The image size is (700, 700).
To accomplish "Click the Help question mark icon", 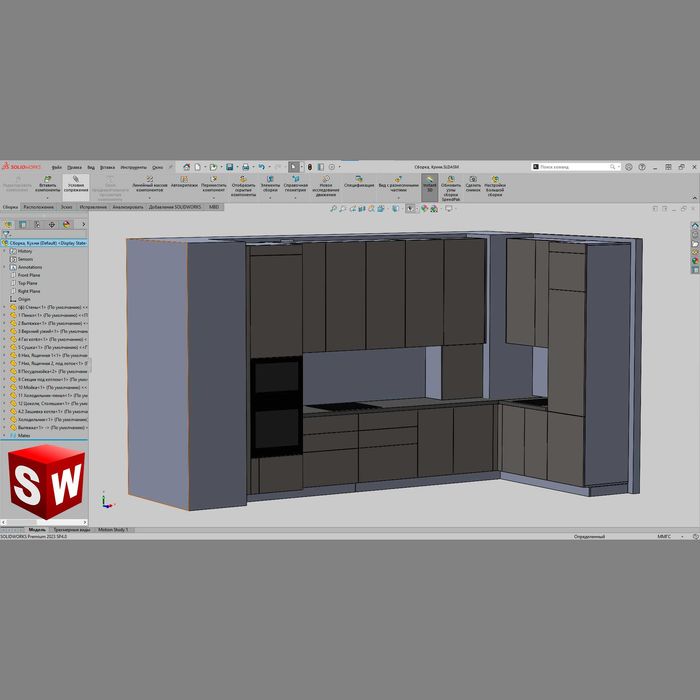I will 642,167.
